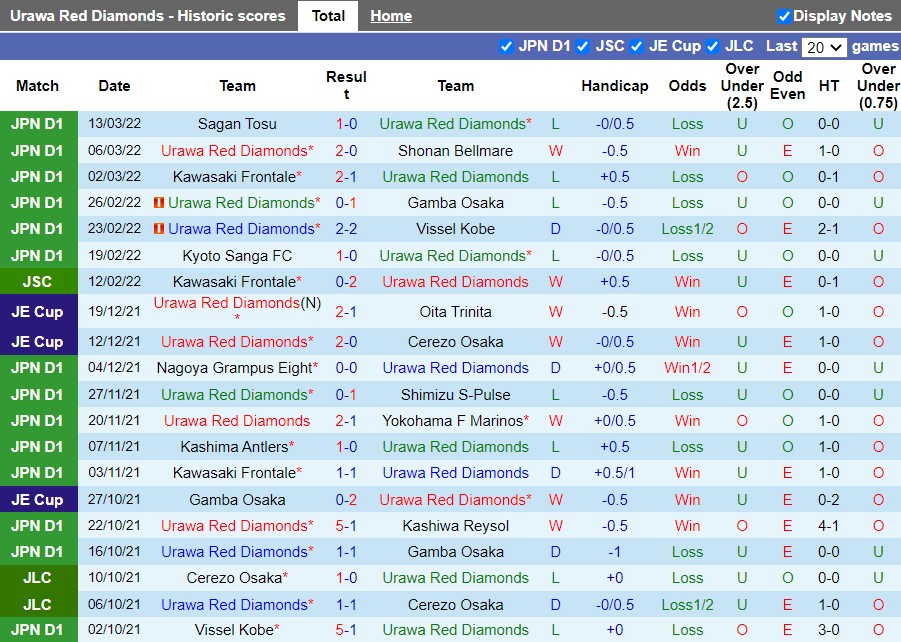
Task: Toggle the JLC filter checkbox
Action: pyautogui.click(x=712, y=46)
